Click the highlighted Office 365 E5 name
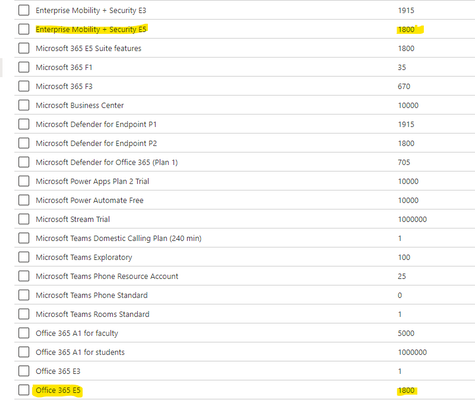This screenshot has height=400, width=475. click(x=58, y=390)
